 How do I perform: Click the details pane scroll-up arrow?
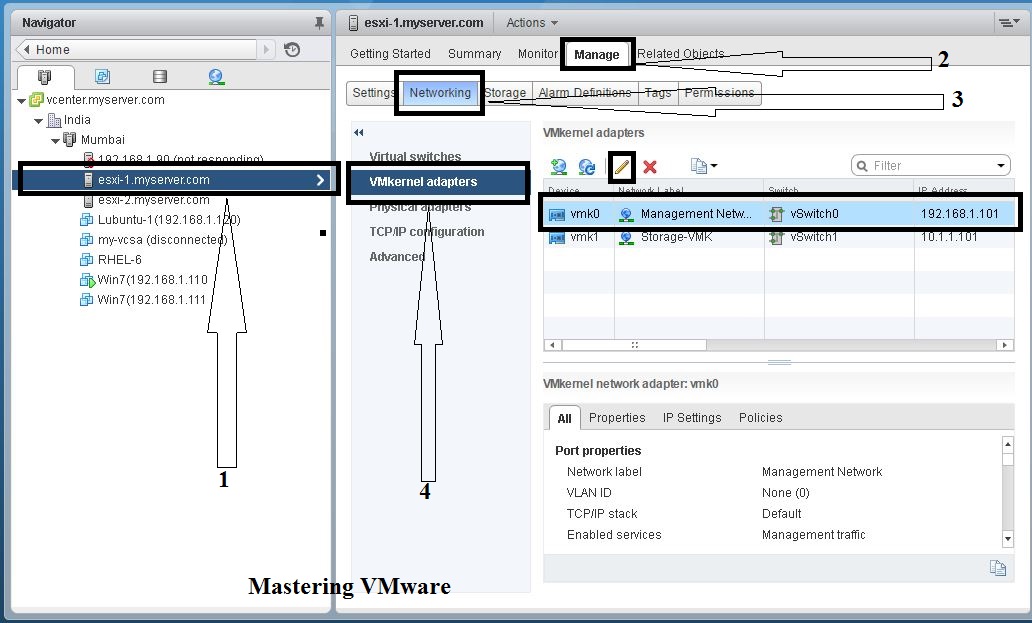pyautogui.click(x=1008, y=443)
